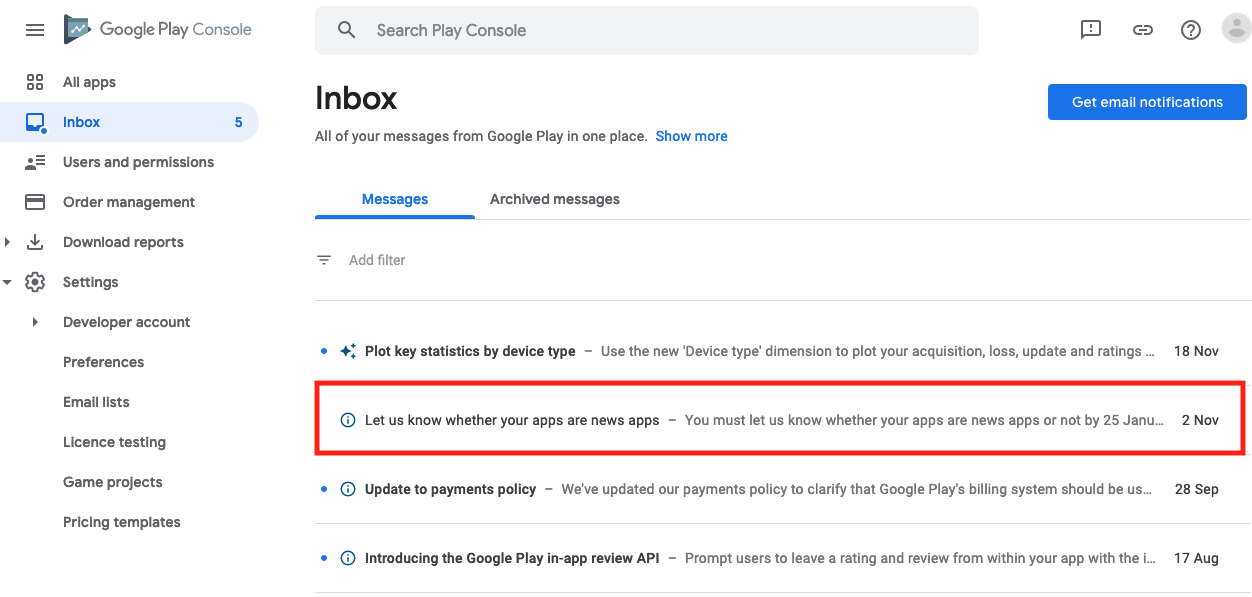The height and width of the screenshot is (597, 1252).
Task: Click the Get email notifications button
Action: tap(1147, 102)
